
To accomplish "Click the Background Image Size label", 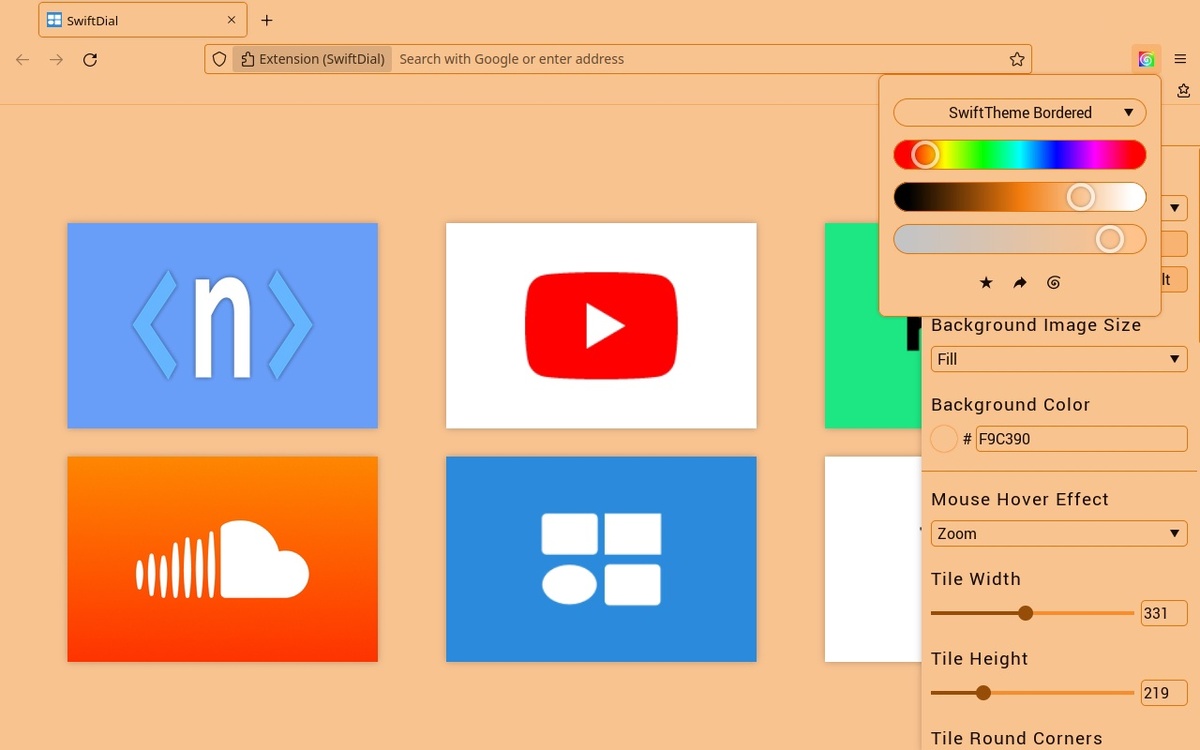I will [x=1036, y=325].
